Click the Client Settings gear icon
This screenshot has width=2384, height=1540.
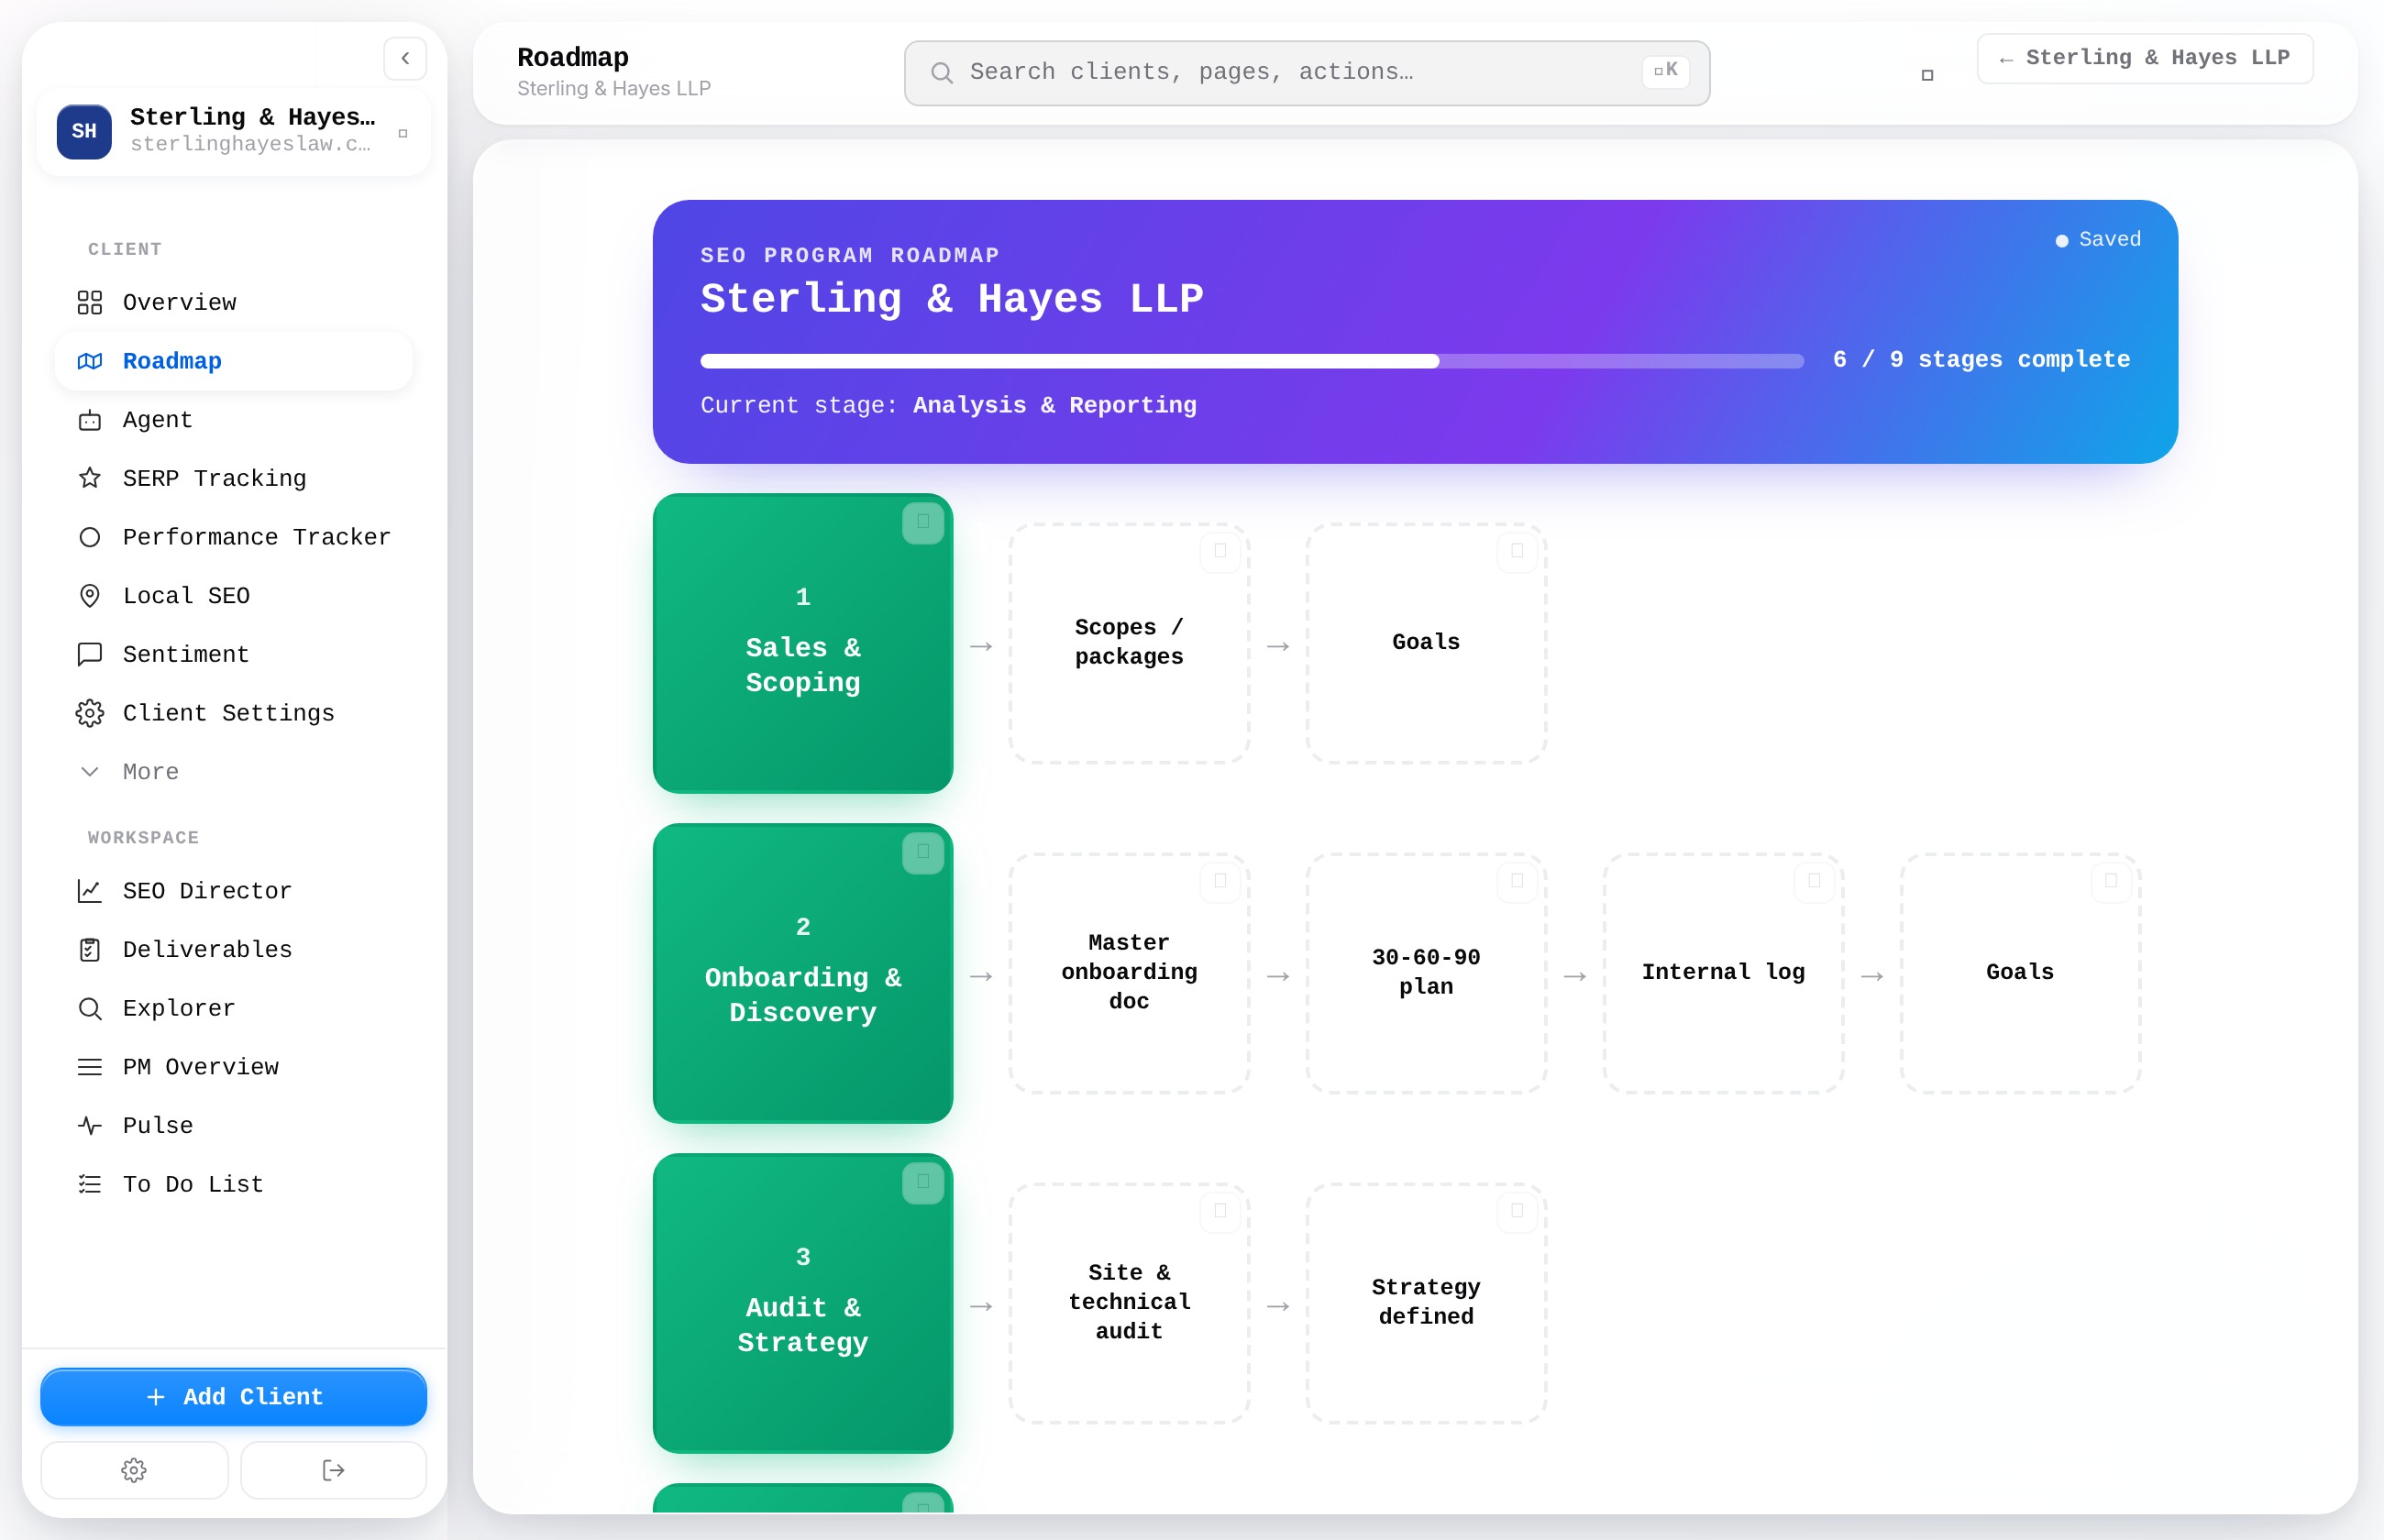tap(90, 713)
